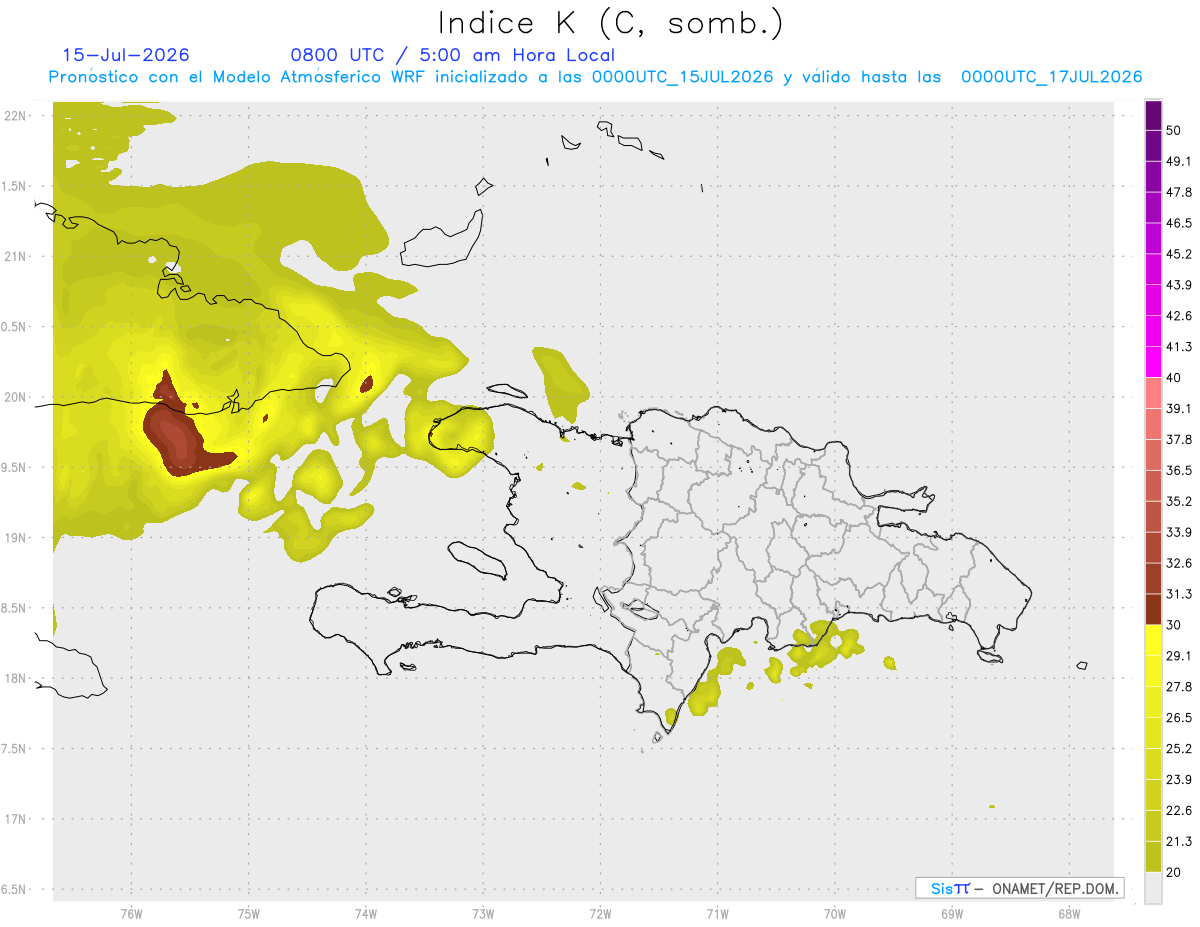Viewport: 1200px width, 927px height.
Task: Click the colorbar label "42.6"
Action: pyautogui.click(x=1180, y=316)
